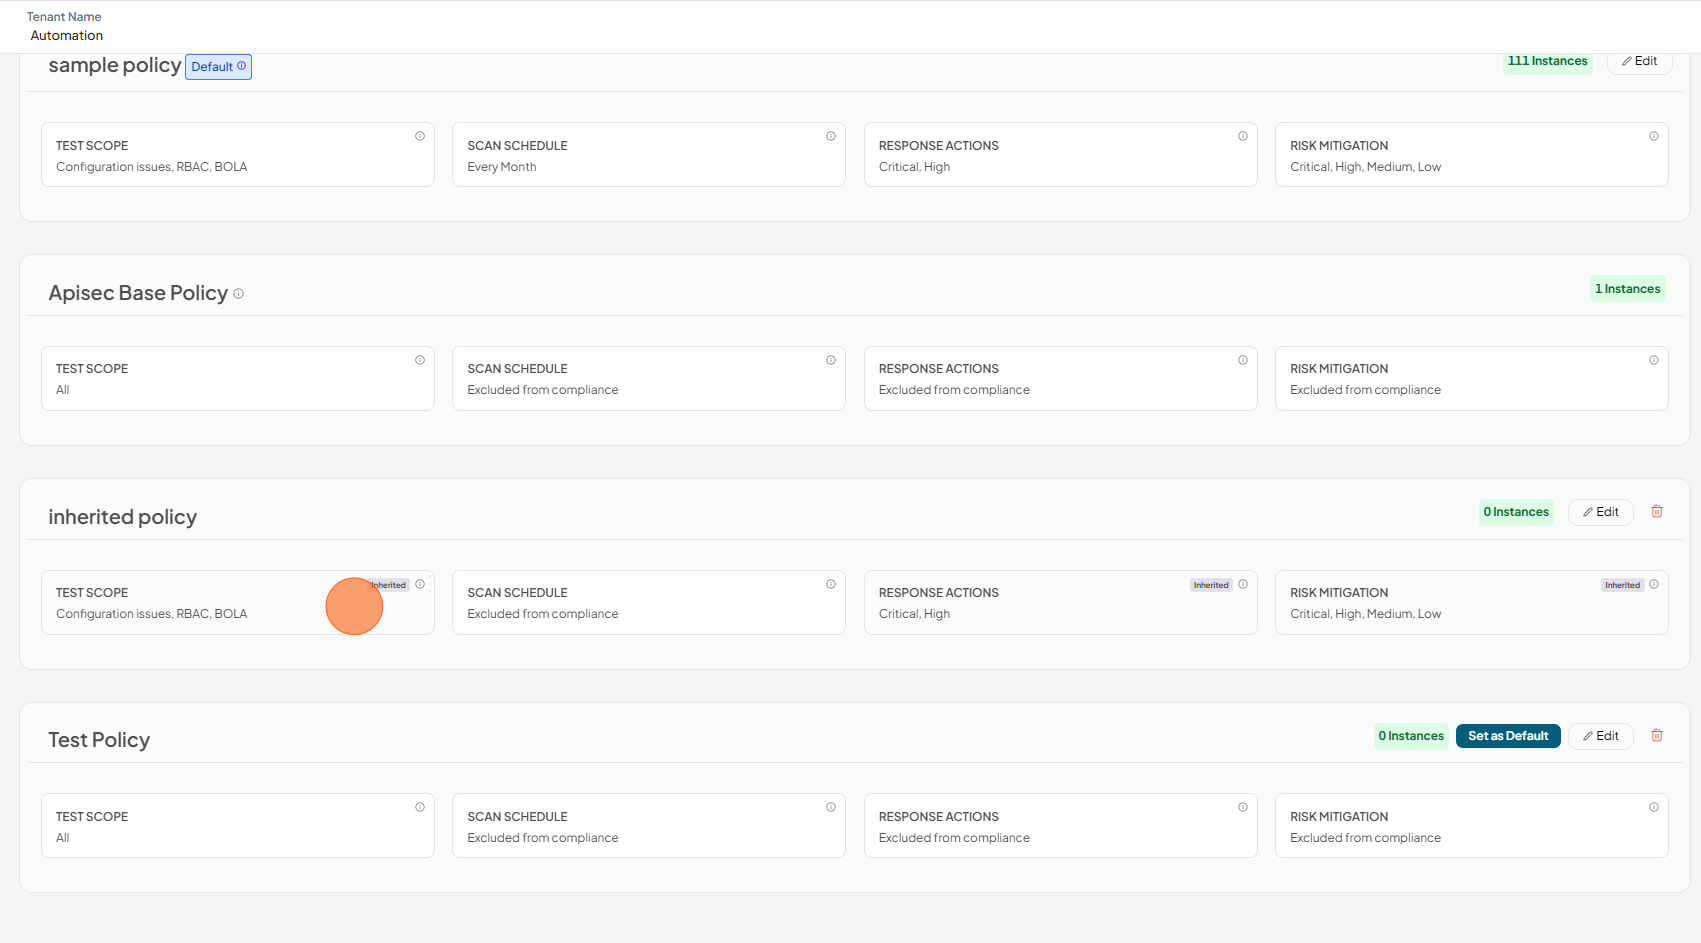Select 'Every Month' scan schedule text
Image resolution: width=1701 pixels, height=943 pixels.
click(x=502, y=167)
